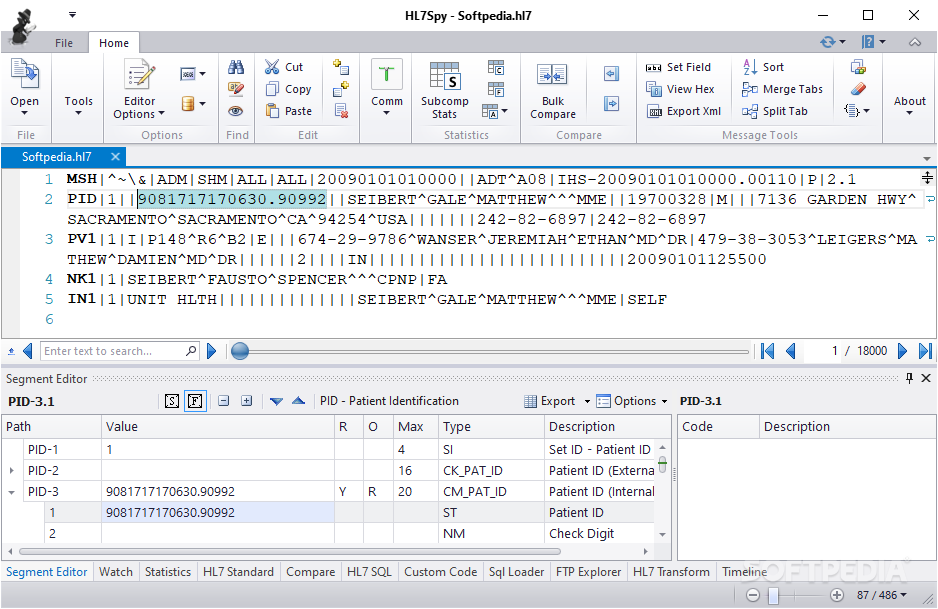Switch to the Watch tab
The image size is (938, 609).
pos(115,572)
